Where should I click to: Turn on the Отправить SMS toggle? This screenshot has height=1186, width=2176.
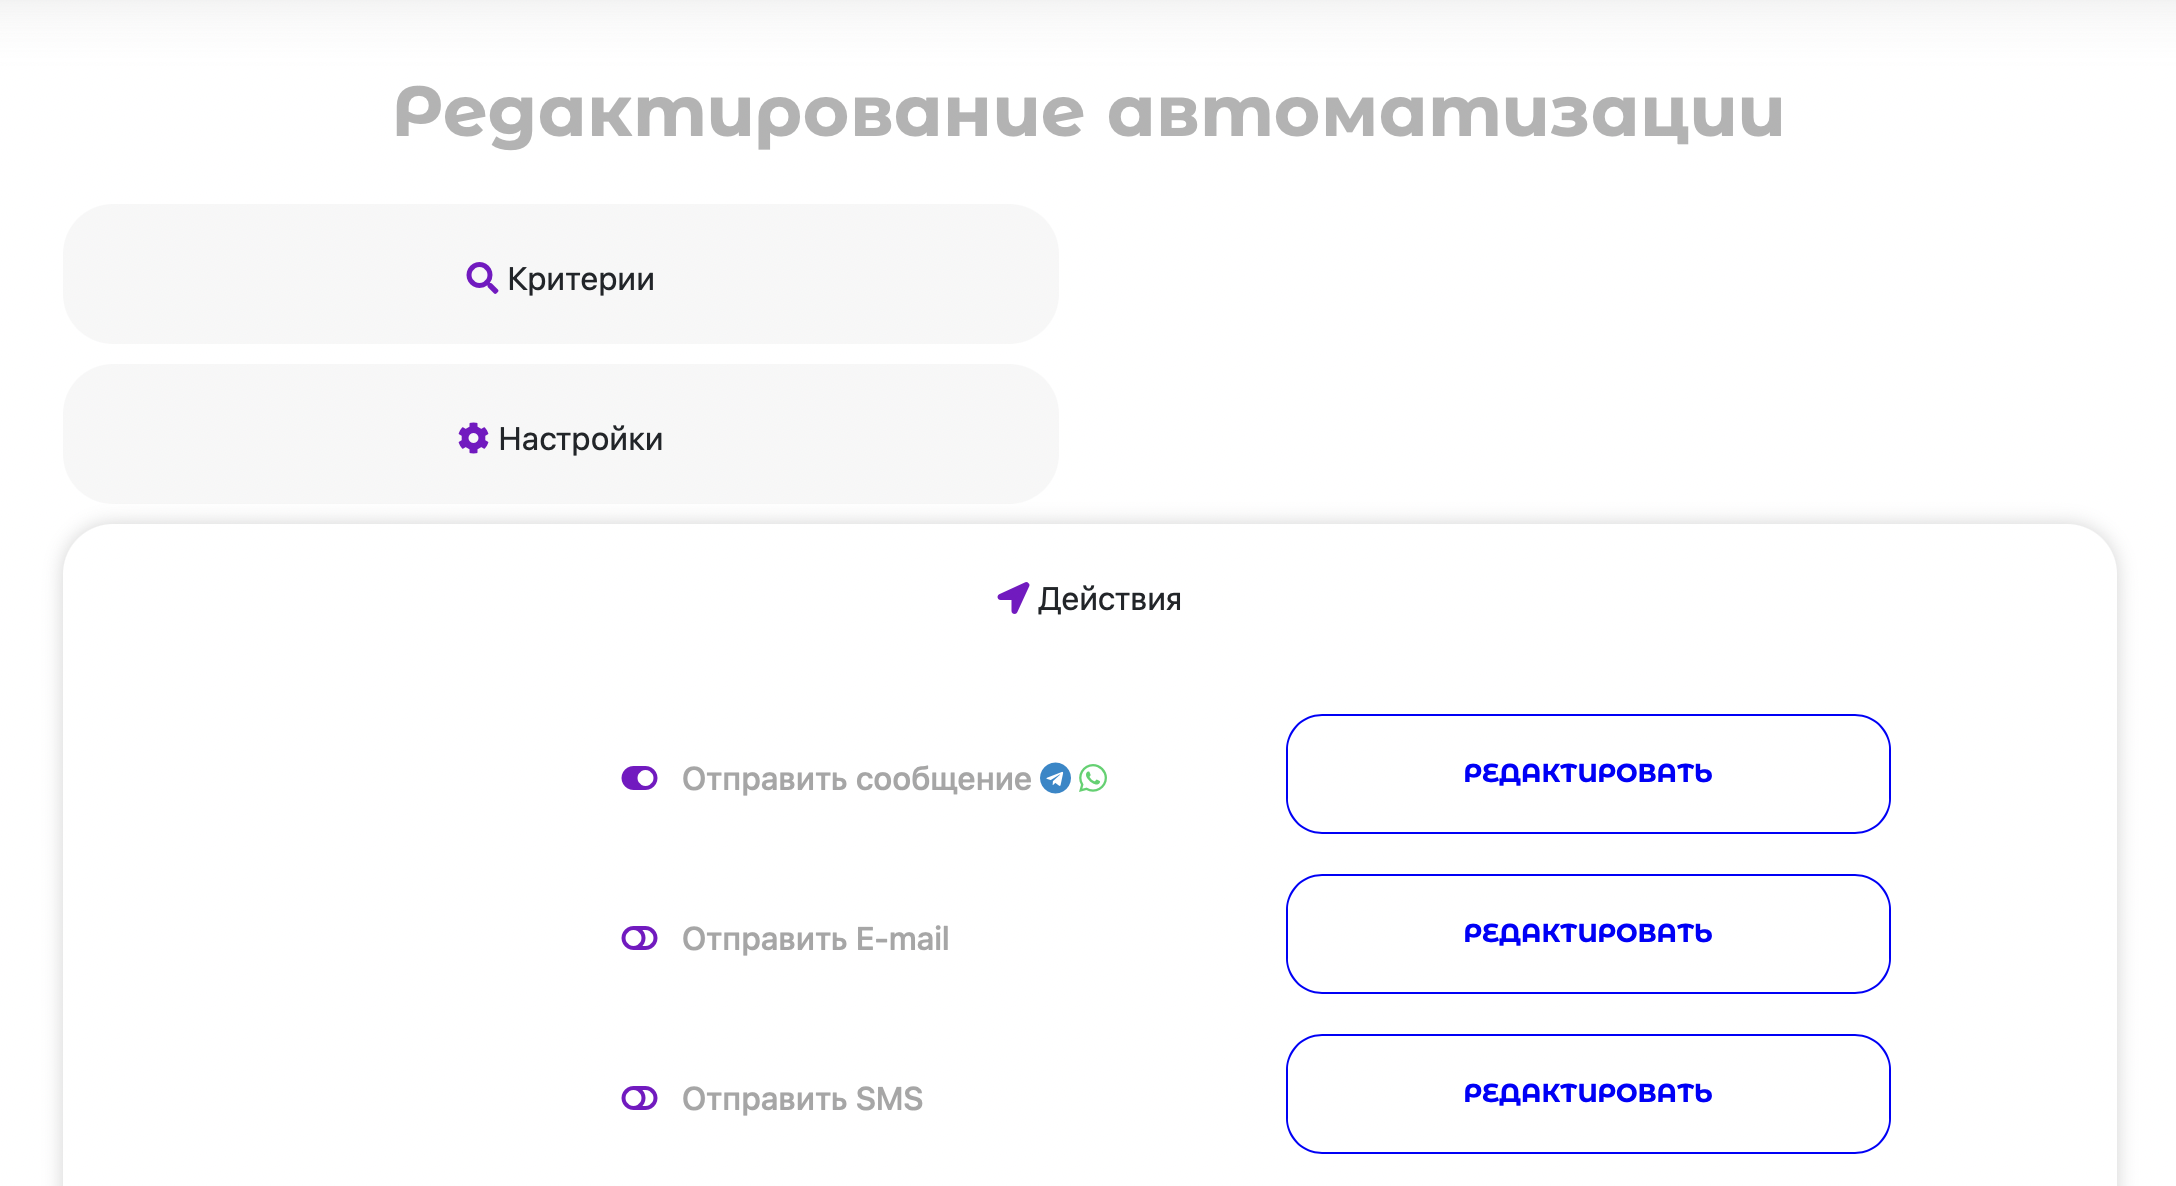(639, 1098)
